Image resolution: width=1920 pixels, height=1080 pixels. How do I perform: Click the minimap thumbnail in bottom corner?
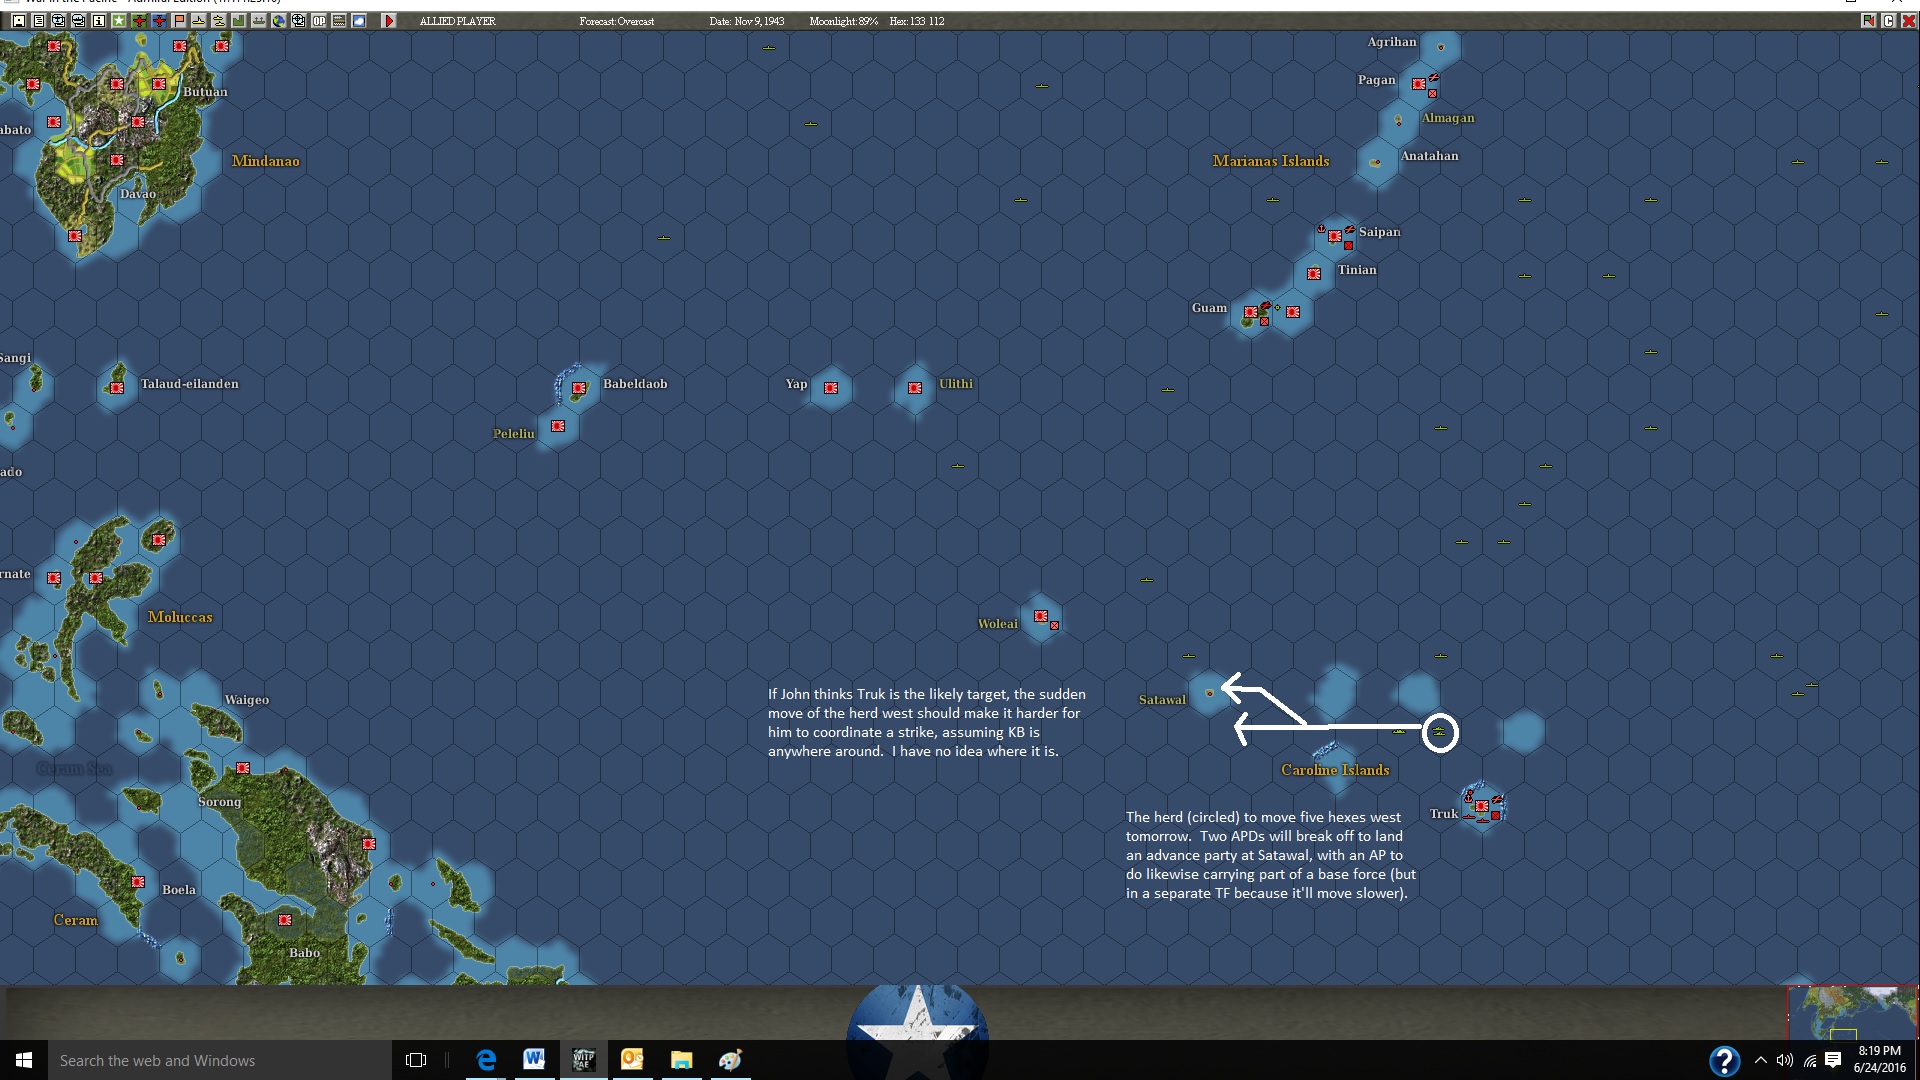[x=1852, y=1012]
